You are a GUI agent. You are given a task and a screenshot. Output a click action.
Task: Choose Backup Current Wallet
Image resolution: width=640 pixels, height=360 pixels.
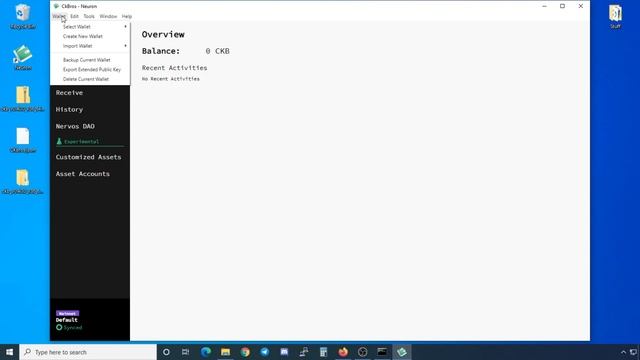pyautogui.click(x=90, y=60)
